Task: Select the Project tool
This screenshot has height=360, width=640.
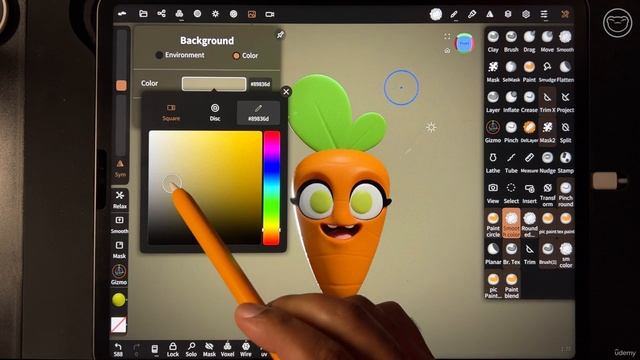Action: (x=565, y=102)
